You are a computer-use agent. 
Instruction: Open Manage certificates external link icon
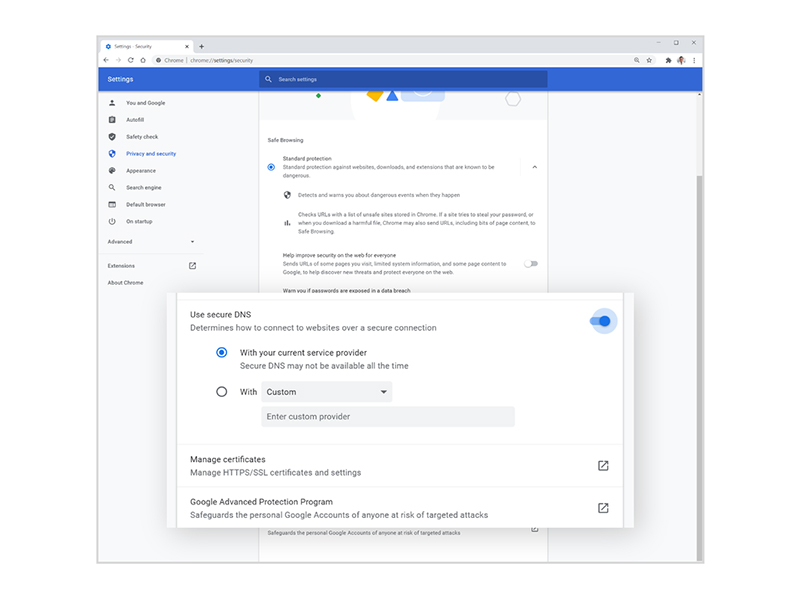602,465
